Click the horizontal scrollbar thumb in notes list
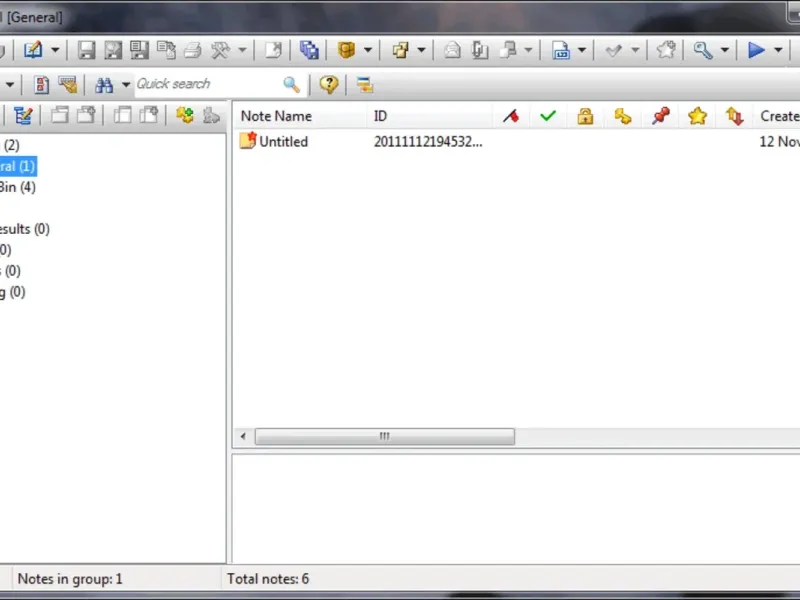The image size is (800, 600). [x=385, y=436]
